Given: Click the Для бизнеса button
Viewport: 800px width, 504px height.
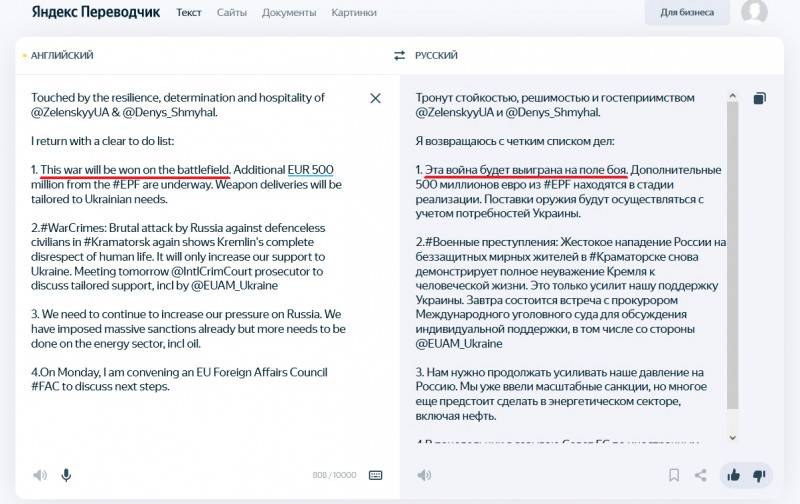Looking at the screenshot, I should pyautogui.click(x=687, y=12).
